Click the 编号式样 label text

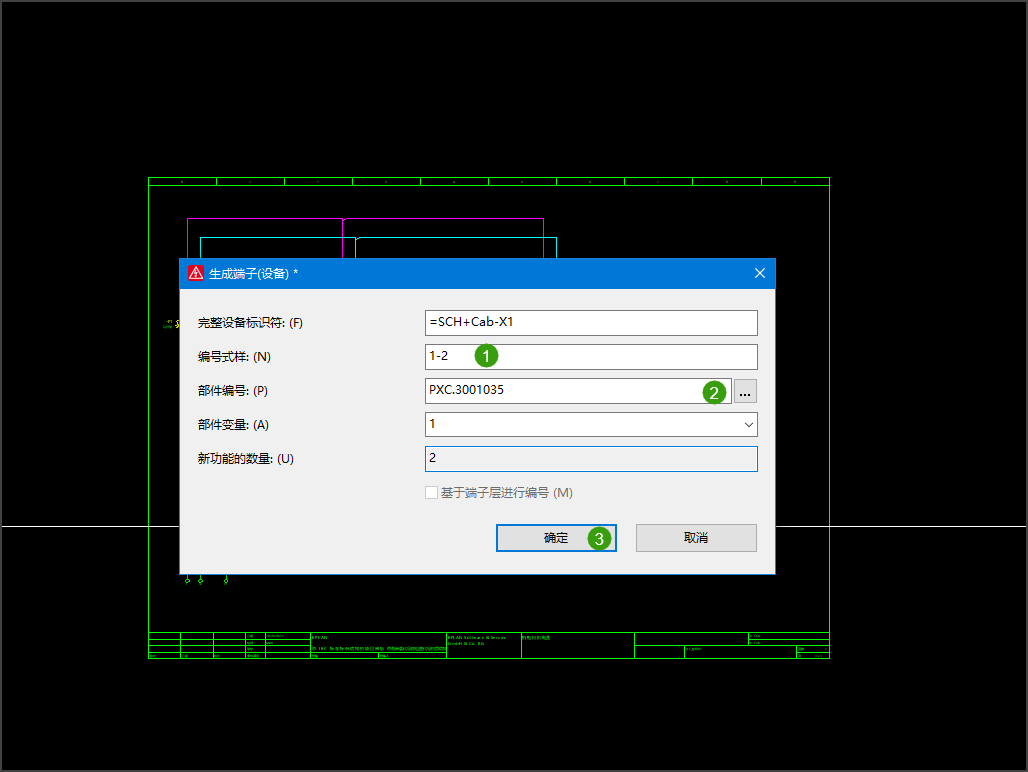tap(234, 357)
